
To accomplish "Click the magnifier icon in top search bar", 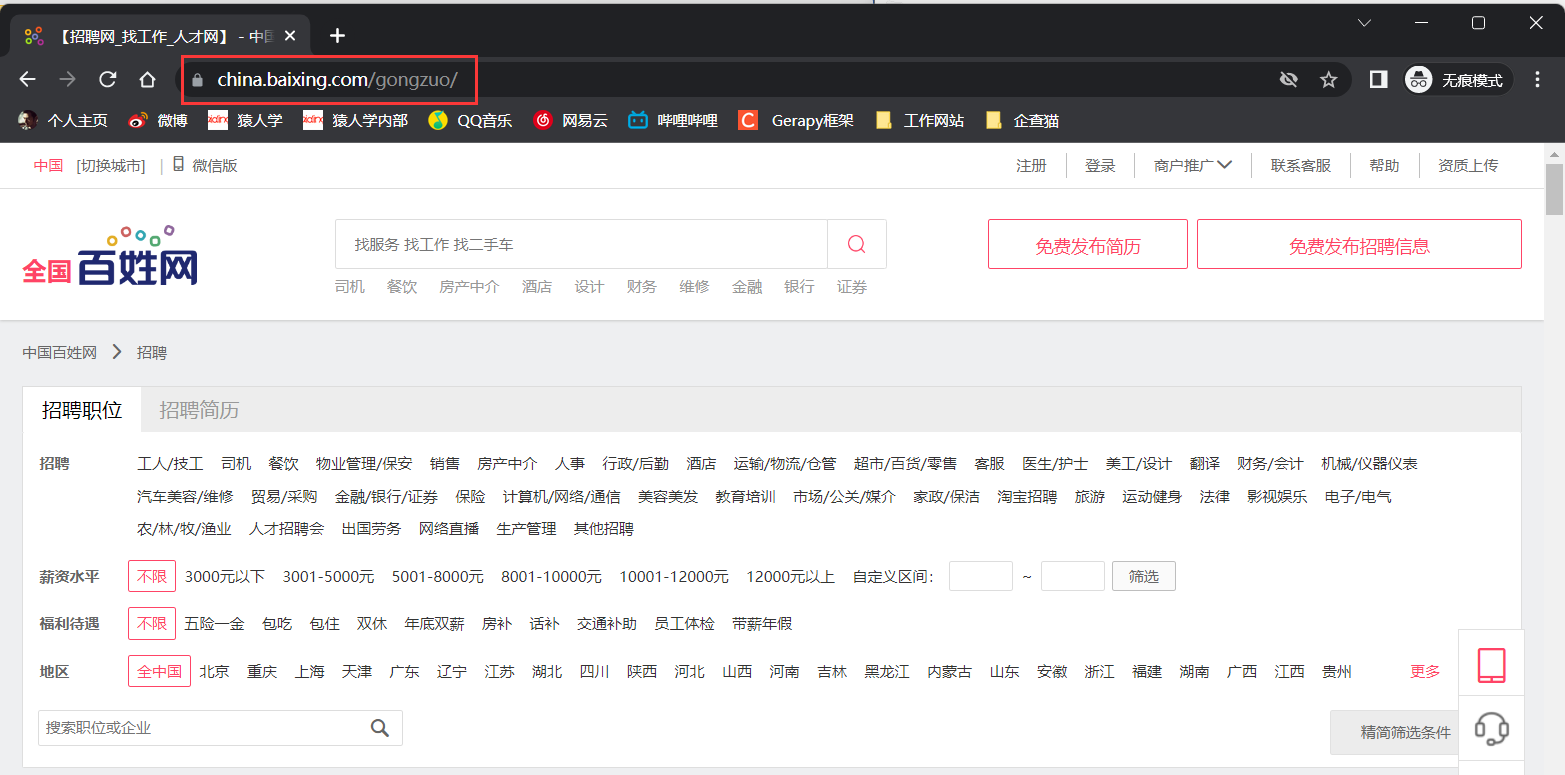I will (x=856, y=244).
